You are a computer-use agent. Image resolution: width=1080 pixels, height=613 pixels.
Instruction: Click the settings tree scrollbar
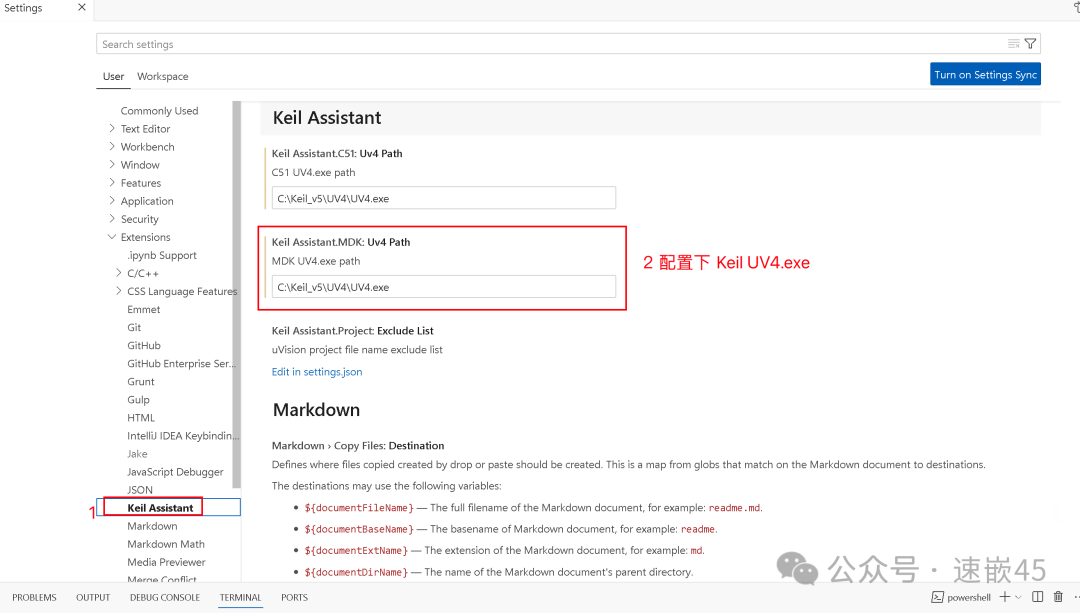(x=237, y=295)
